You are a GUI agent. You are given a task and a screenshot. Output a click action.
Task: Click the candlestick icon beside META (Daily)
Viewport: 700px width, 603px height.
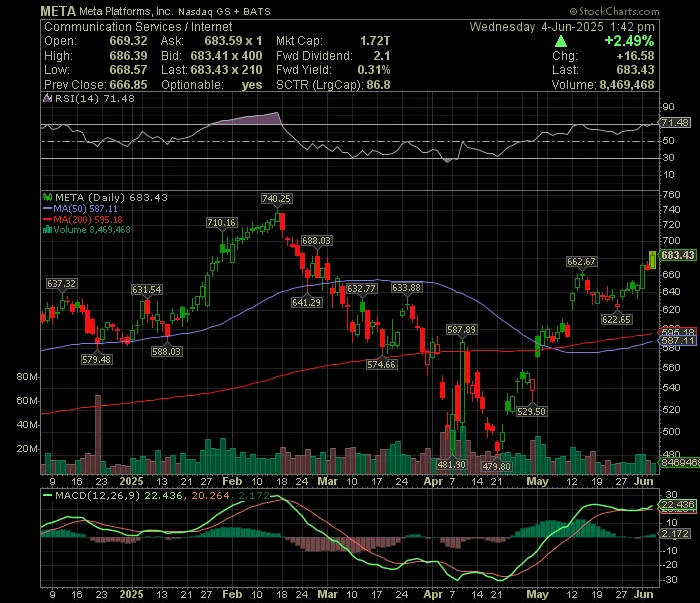[47, 197]
